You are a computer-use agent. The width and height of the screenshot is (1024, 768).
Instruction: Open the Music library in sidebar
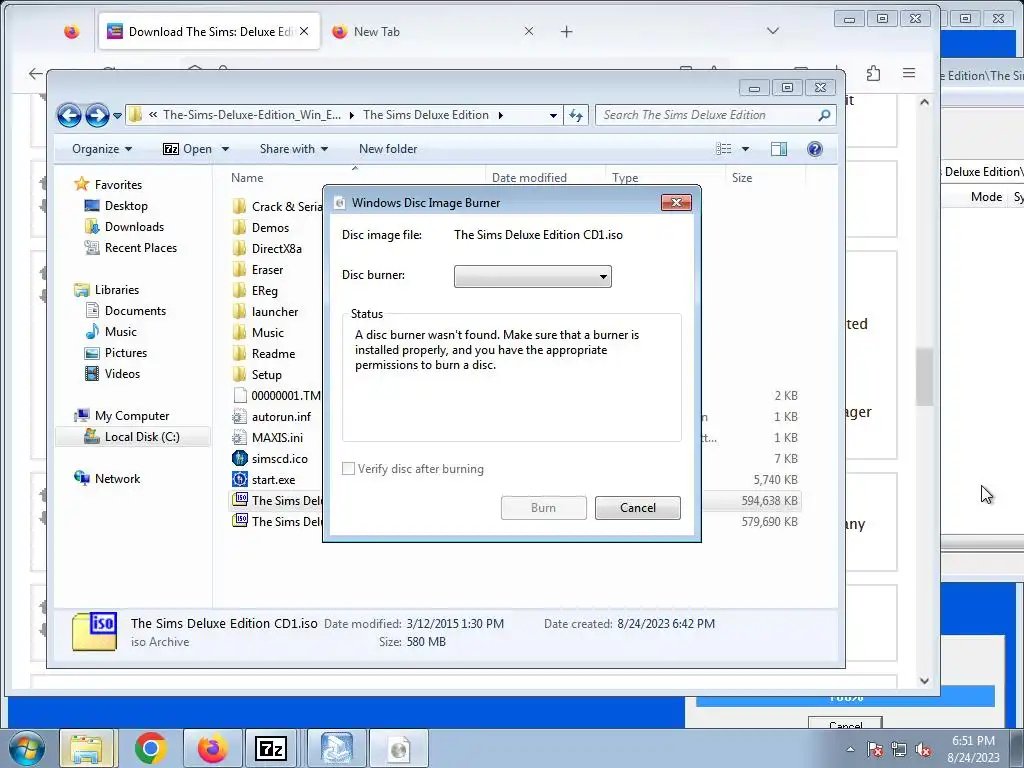[121, 332]
